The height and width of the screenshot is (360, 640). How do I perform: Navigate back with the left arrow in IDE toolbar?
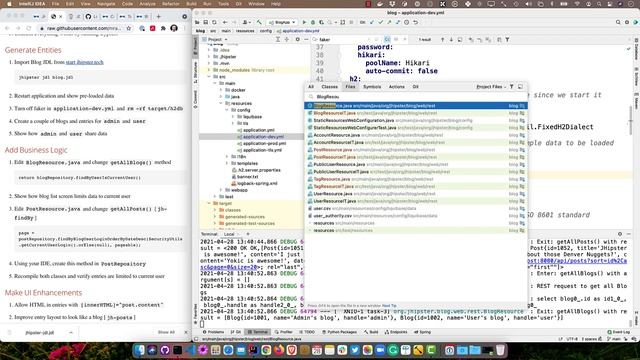click(225, 22)
